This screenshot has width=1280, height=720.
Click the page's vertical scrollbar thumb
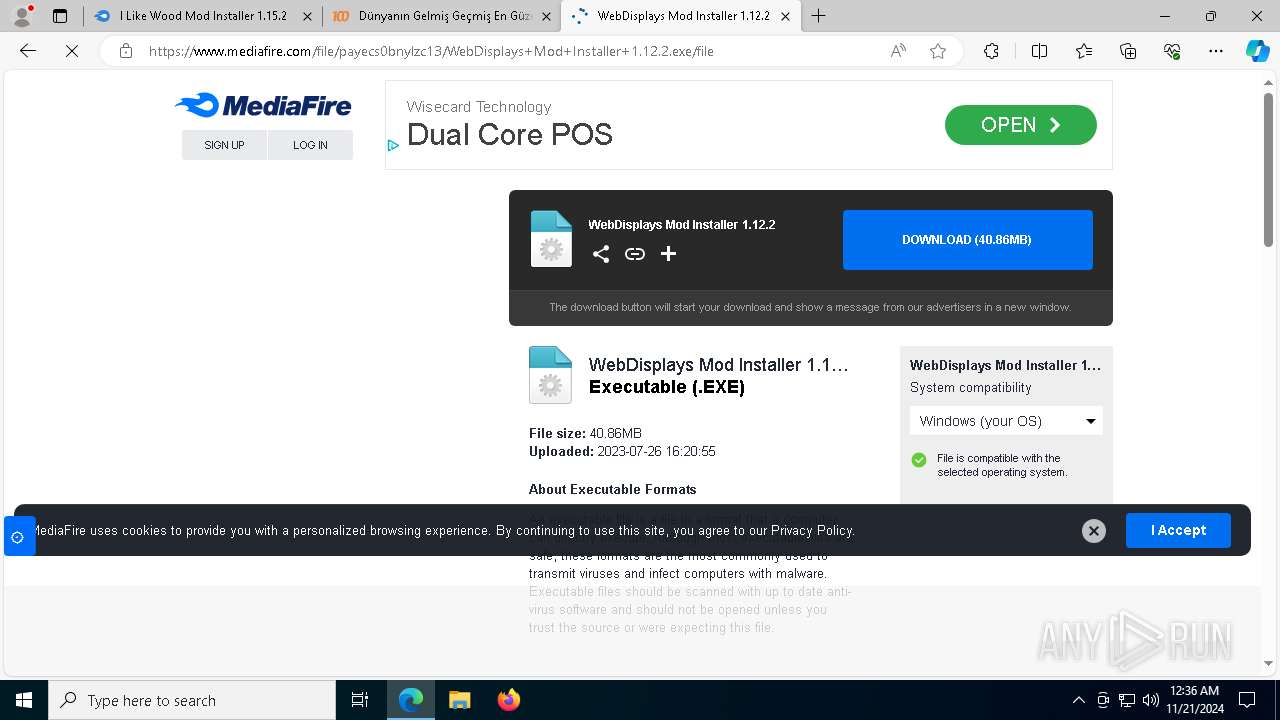[x=1268, y=170]
